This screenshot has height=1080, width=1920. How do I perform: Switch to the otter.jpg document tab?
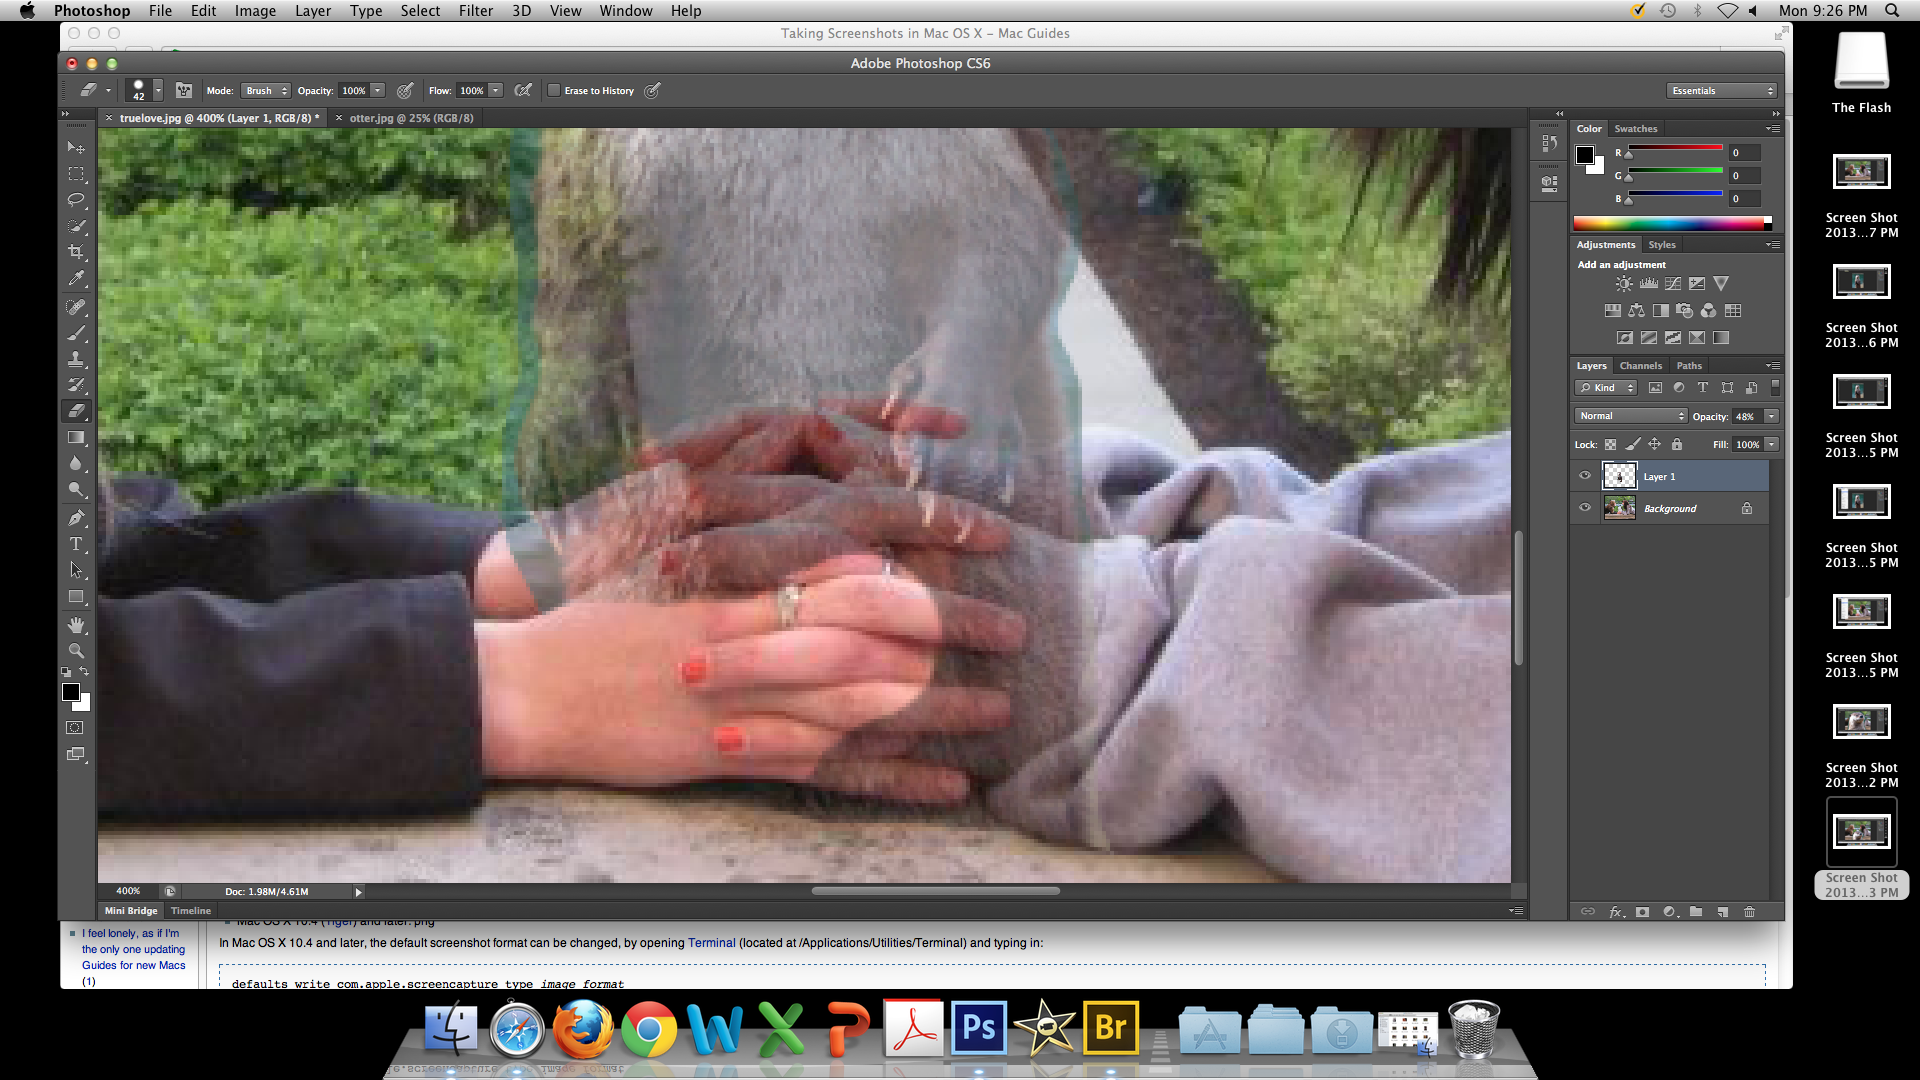411,118
